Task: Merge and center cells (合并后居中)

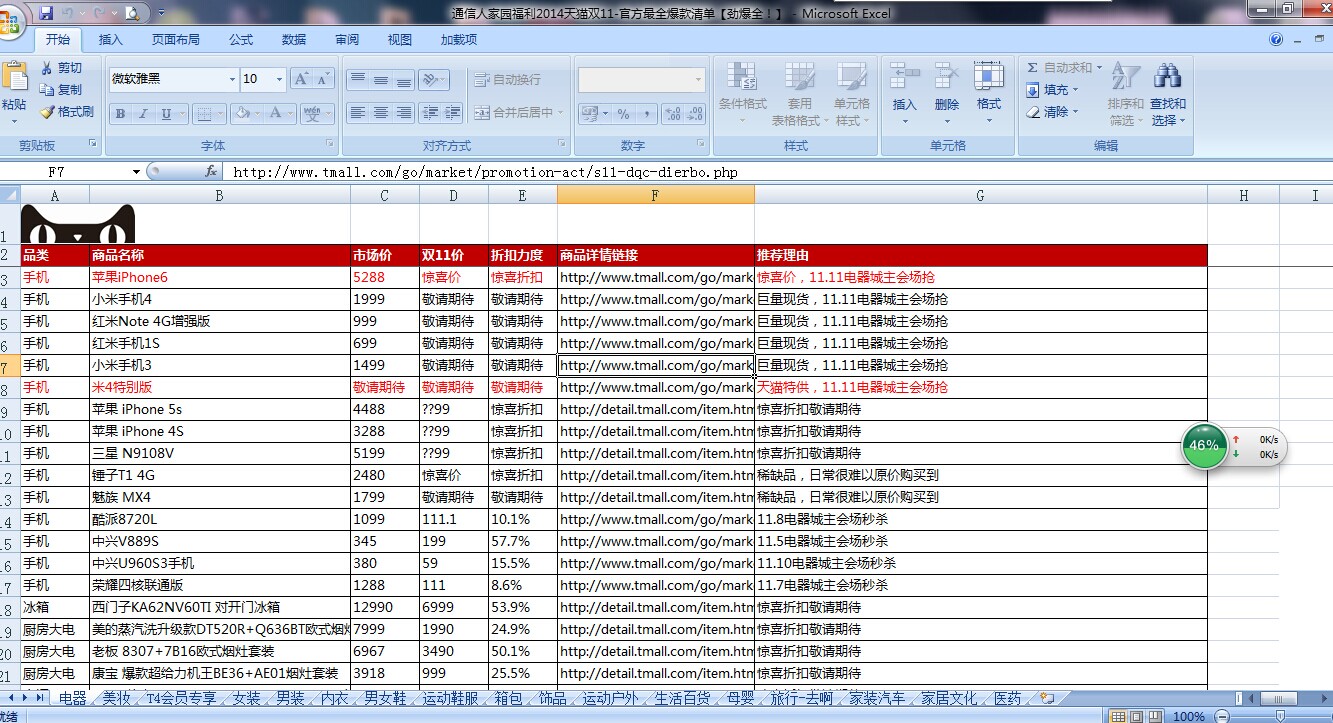Action: tap(520, 113)
